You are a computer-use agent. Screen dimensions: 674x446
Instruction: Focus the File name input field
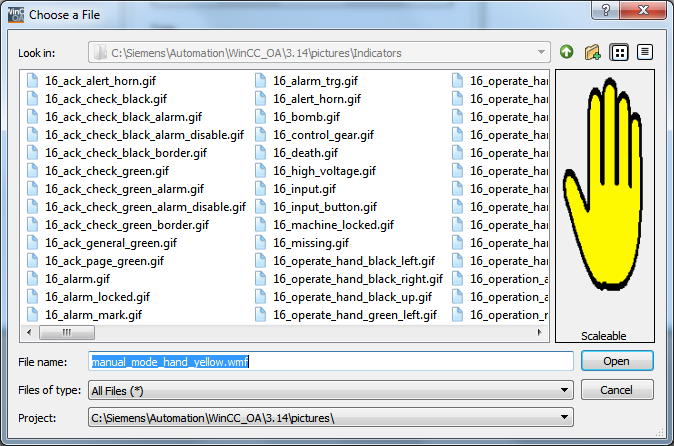click(331, 361)
